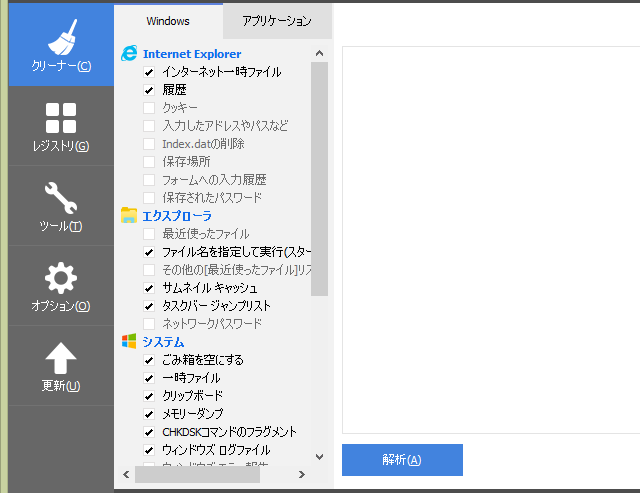Uncheck クリップボード checkbox
The width and height of the screenshot is (640, 493).
coord(149,396)
